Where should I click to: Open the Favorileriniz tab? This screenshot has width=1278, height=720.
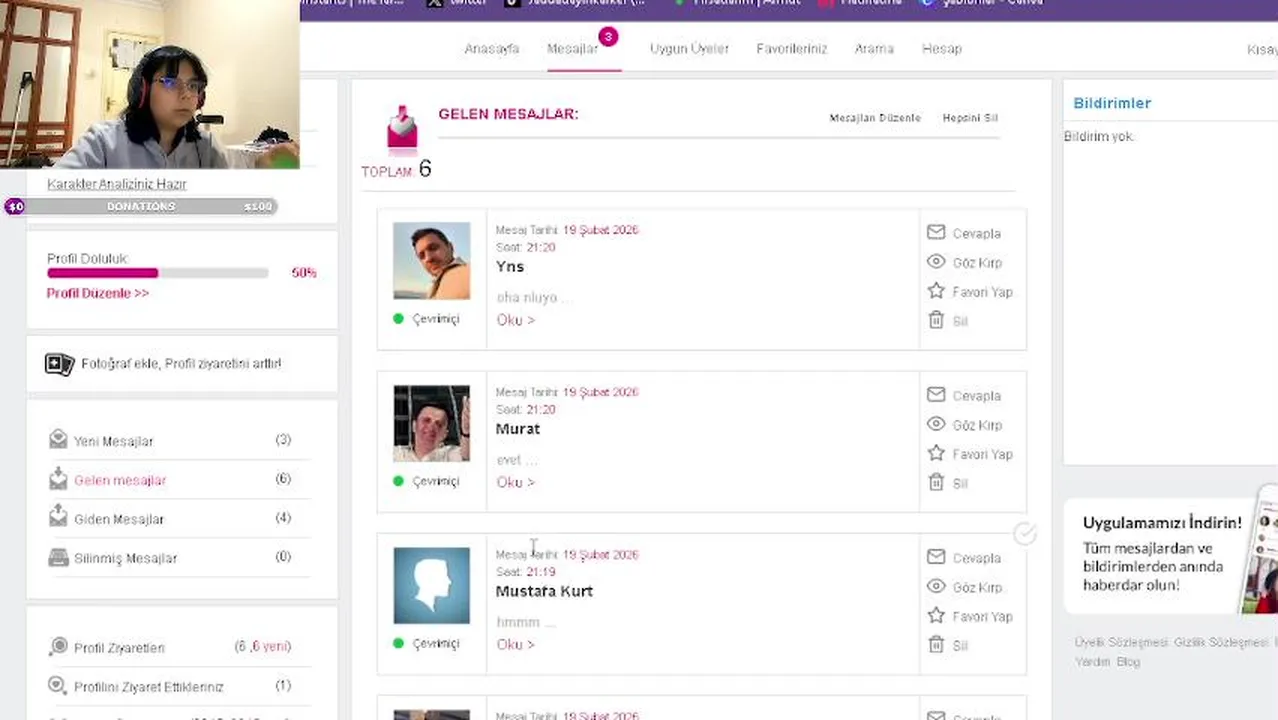pos(791,48)
